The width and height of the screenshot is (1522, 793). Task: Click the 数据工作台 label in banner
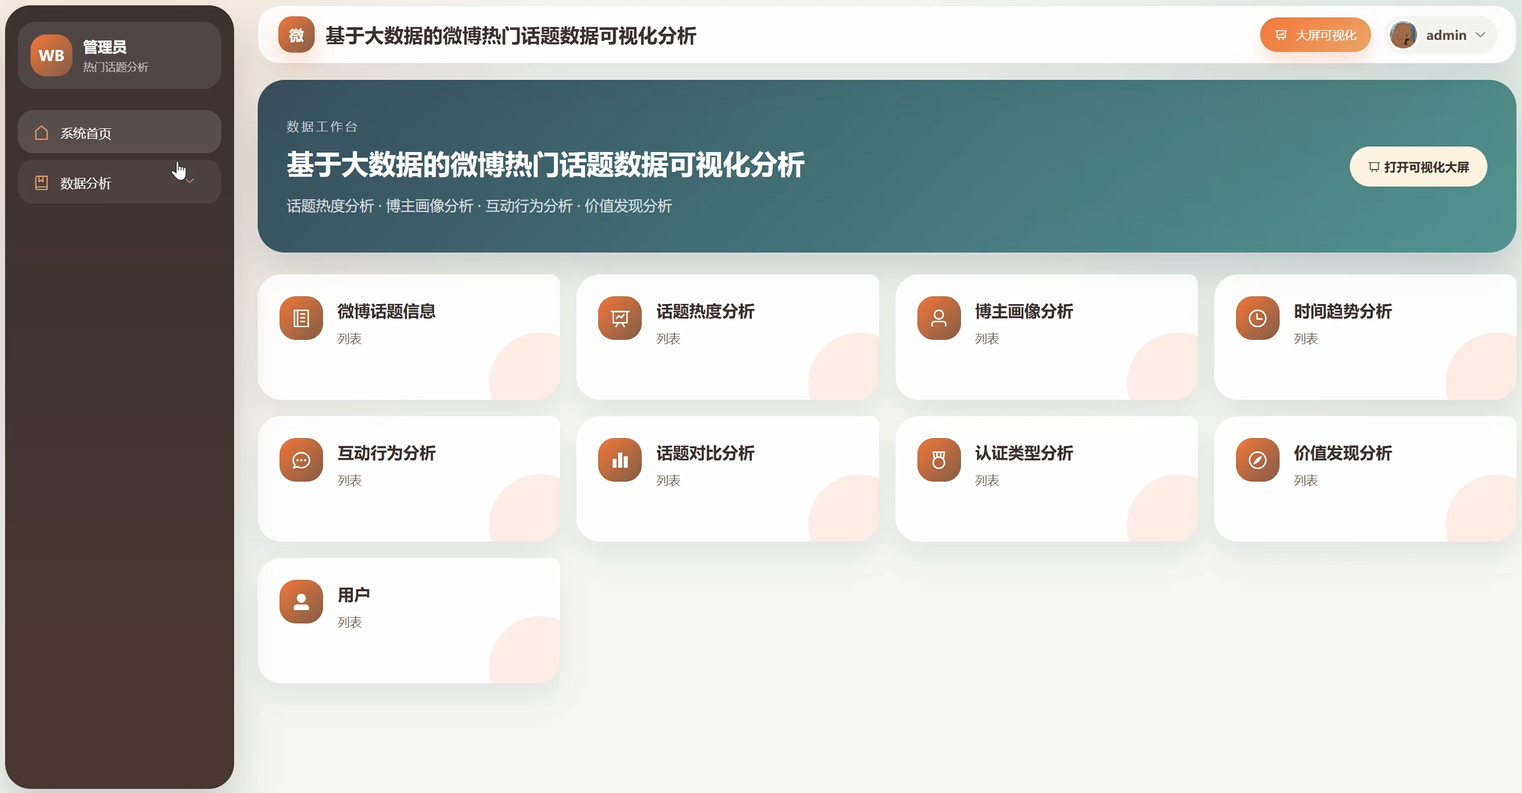tap(322, 127)
